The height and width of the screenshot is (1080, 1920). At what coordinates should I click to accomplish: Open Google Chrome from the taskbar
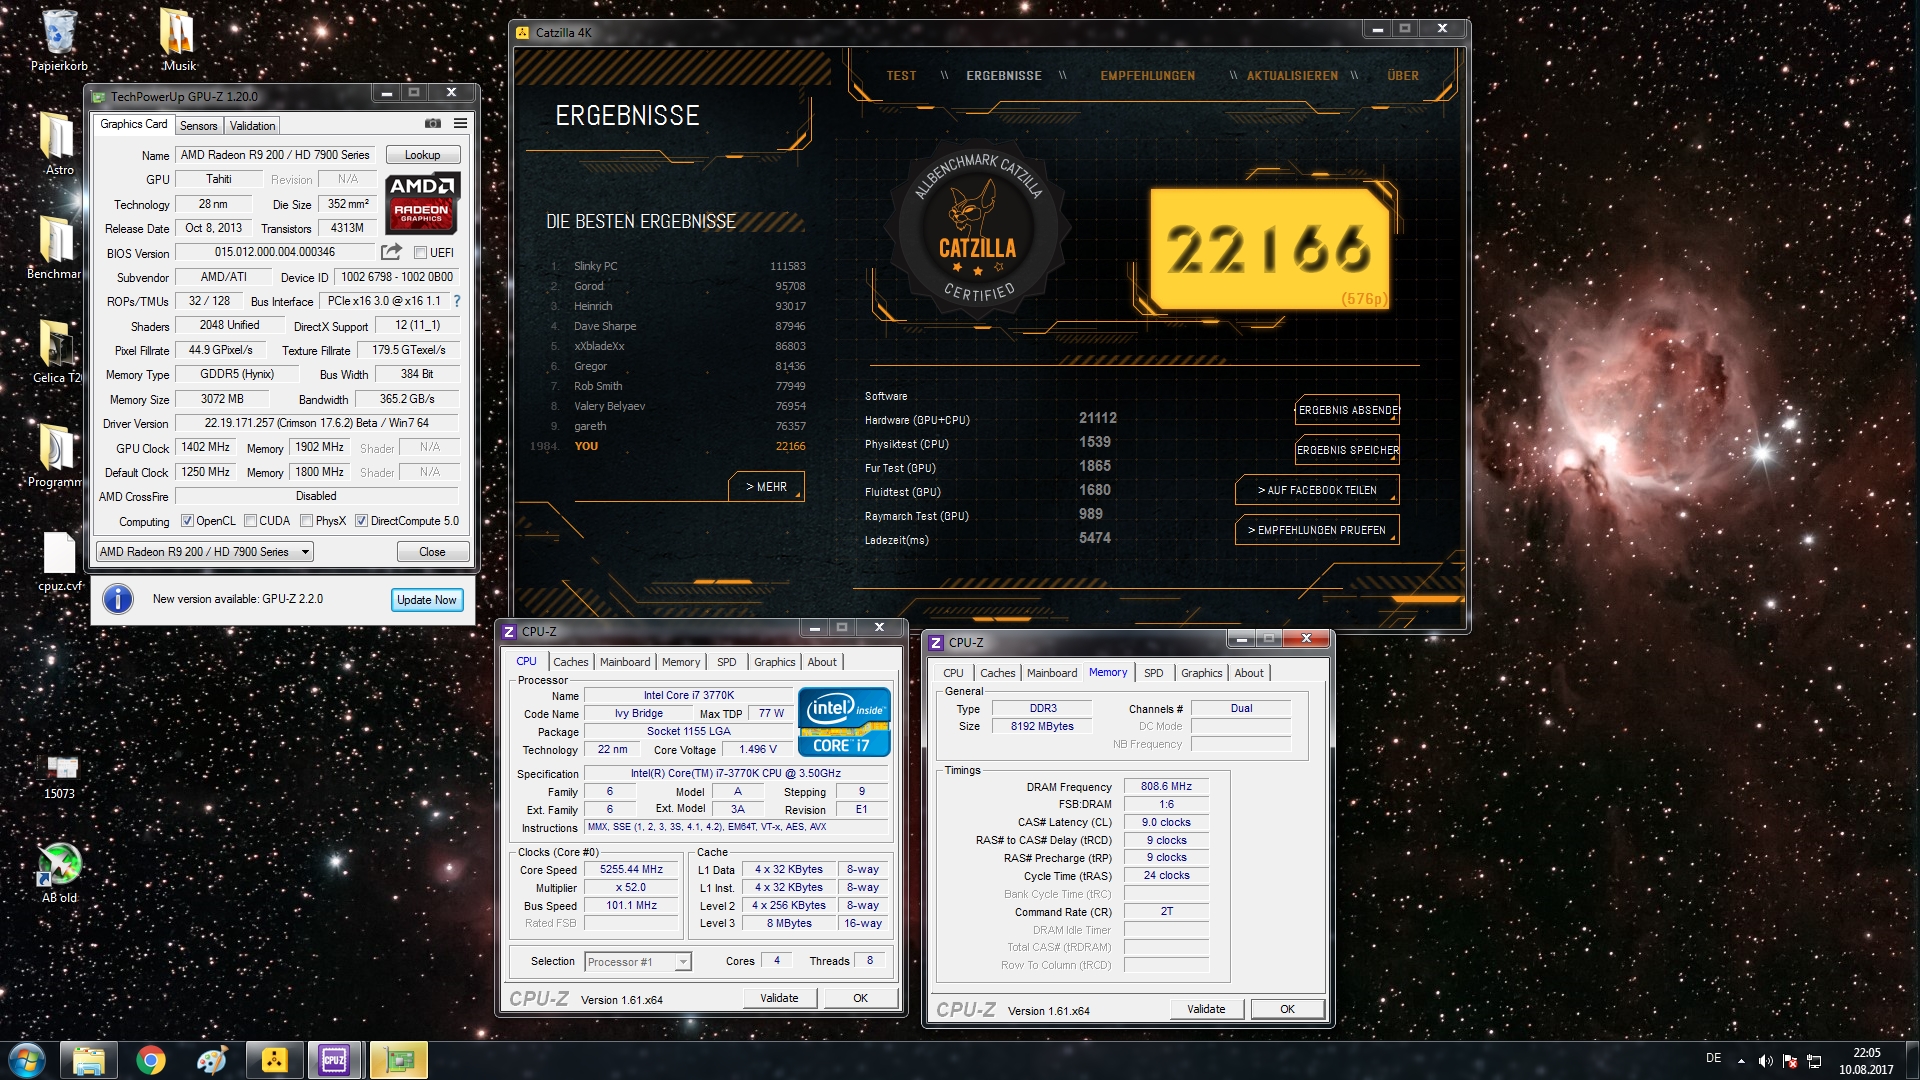151,1060
